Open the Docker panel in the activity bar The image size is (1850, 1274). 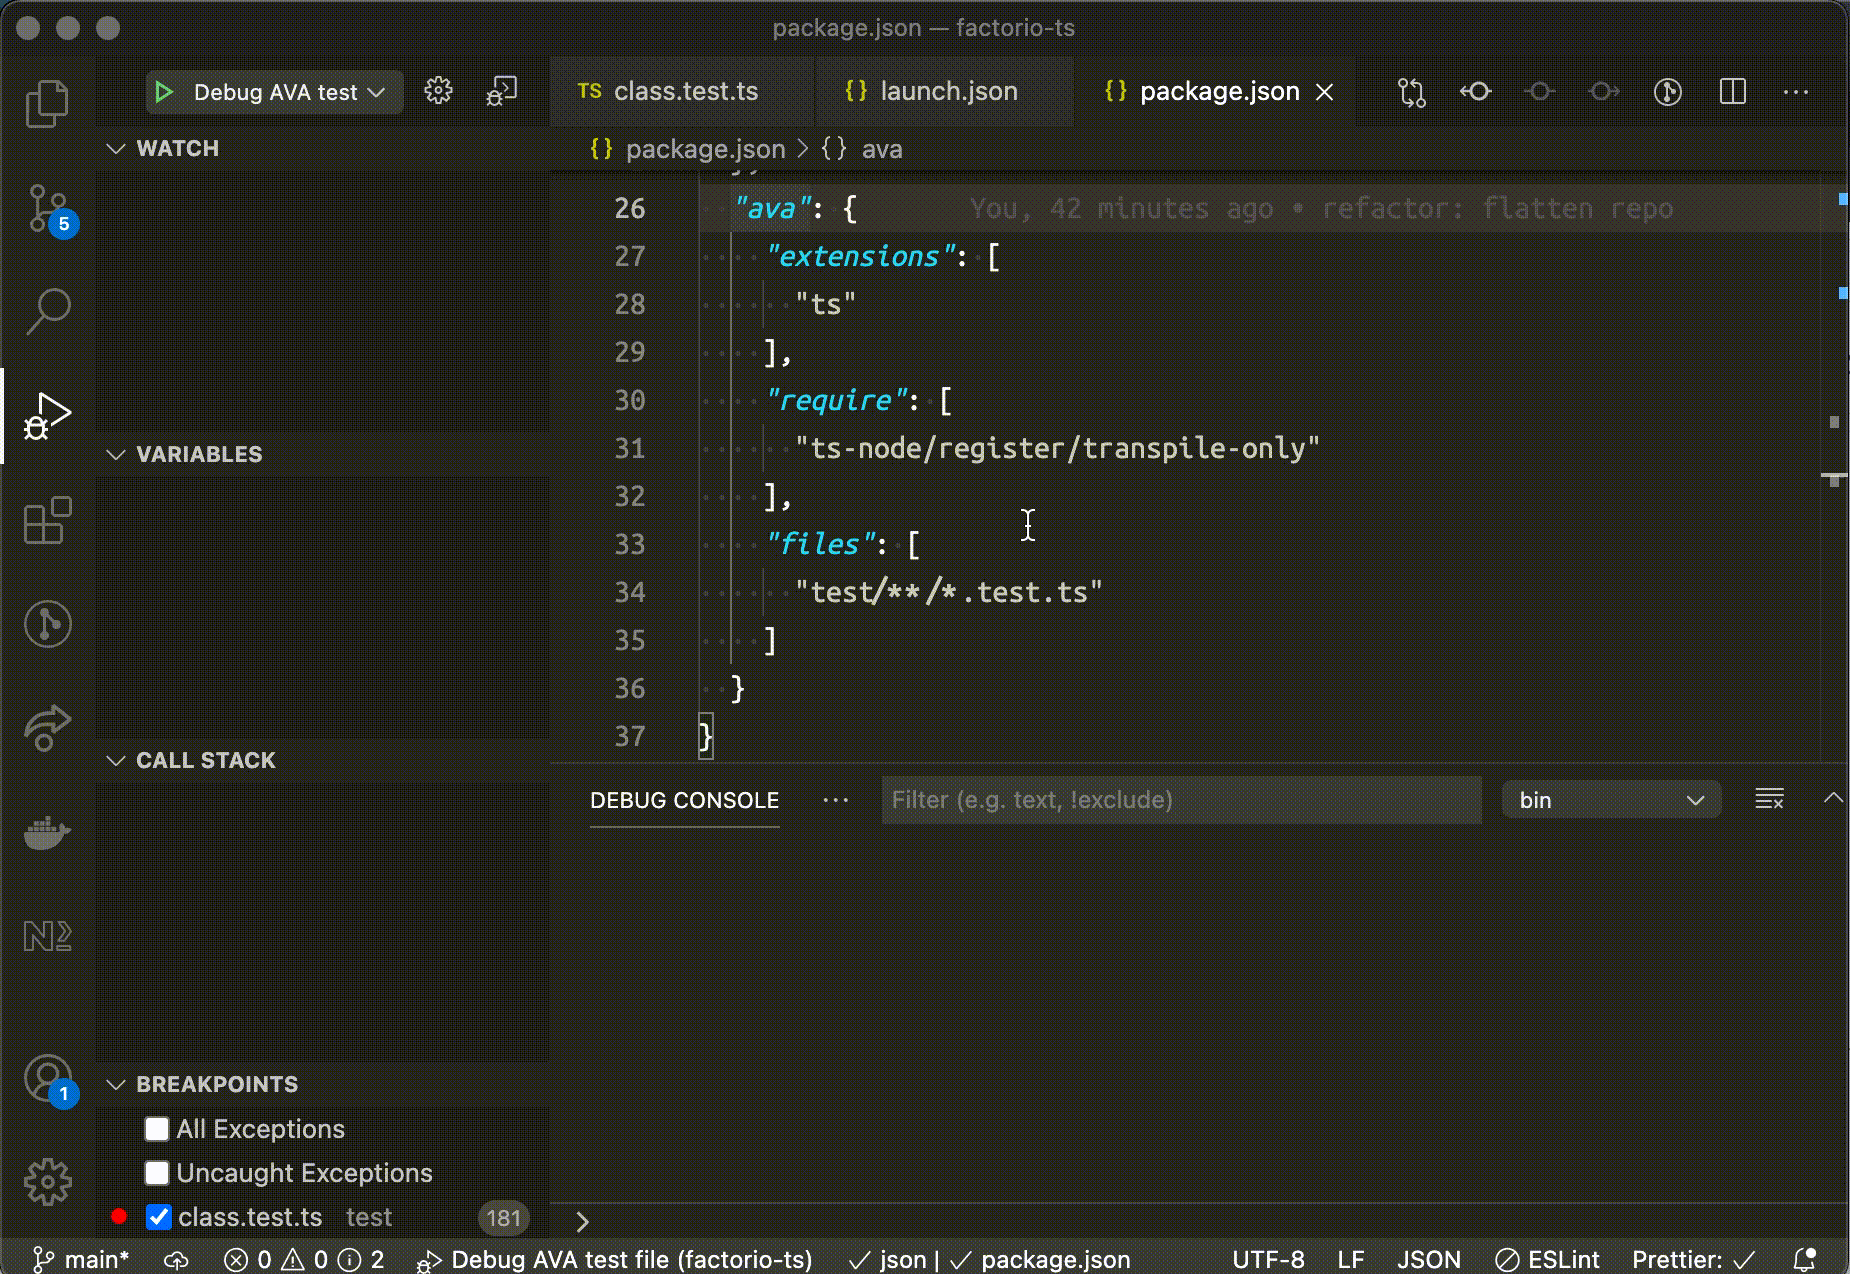[x=47, y=833]
